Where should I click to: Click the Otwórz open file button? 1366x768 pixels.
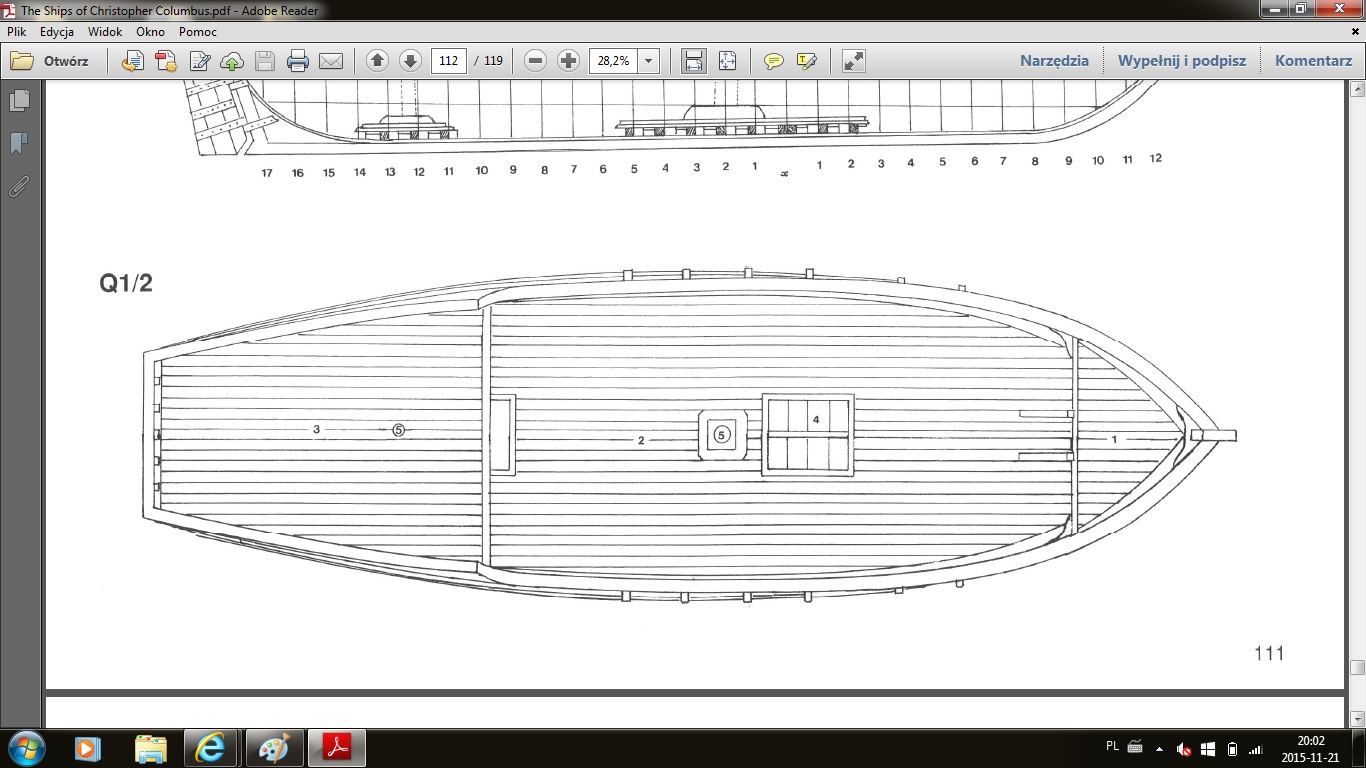coord(50,61)
